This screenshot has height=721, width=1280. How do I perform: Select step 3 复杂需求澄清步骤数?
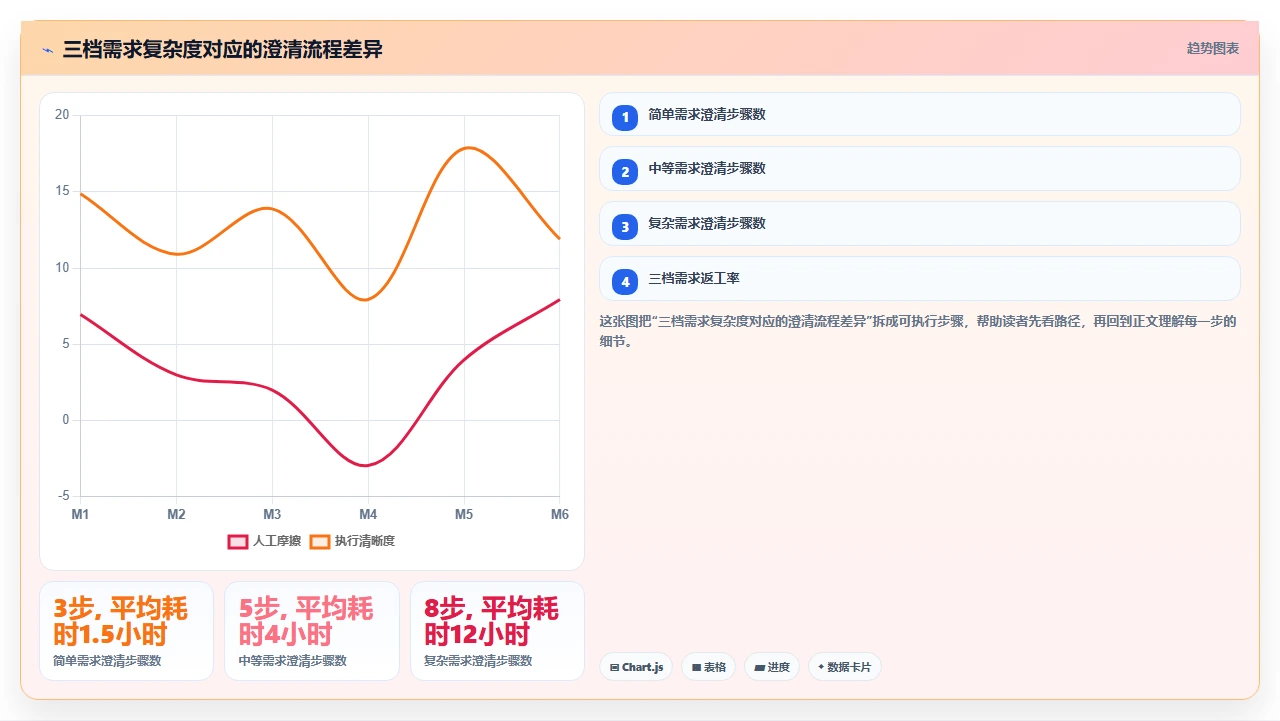tap(920, 224)
